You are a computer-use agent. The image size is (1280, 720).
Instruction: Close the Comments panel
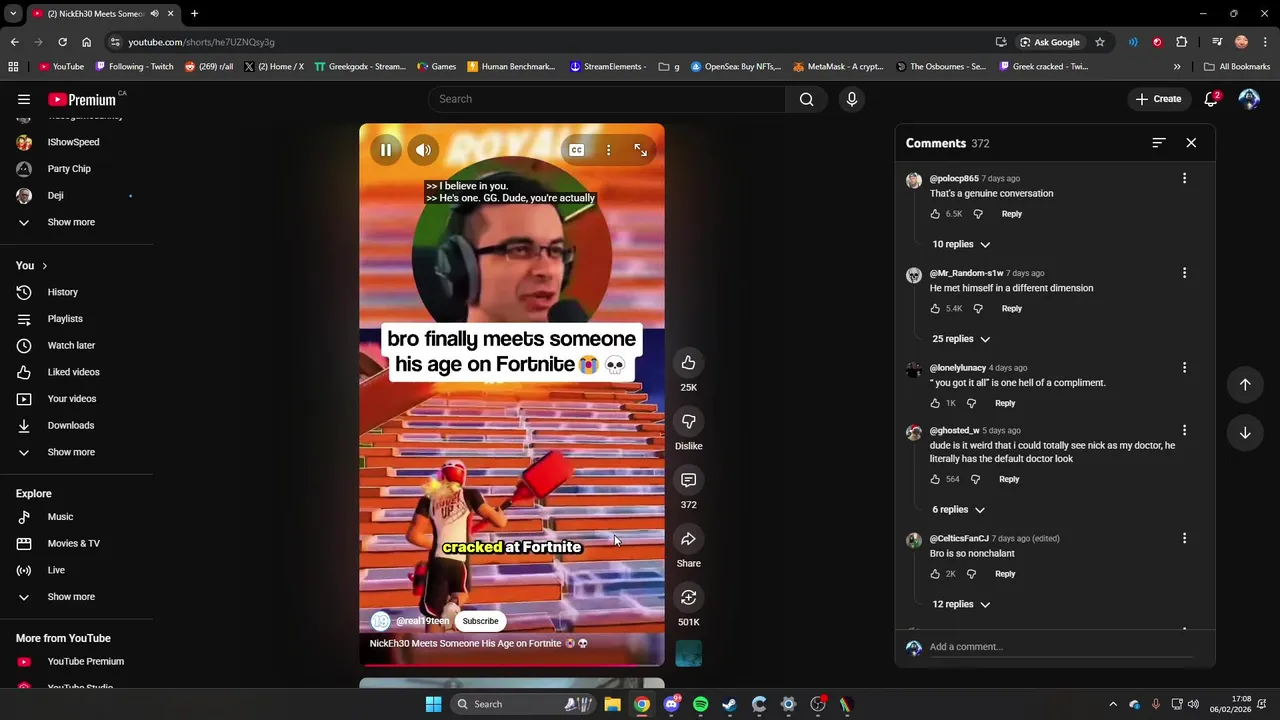(x=1191, y=143)
